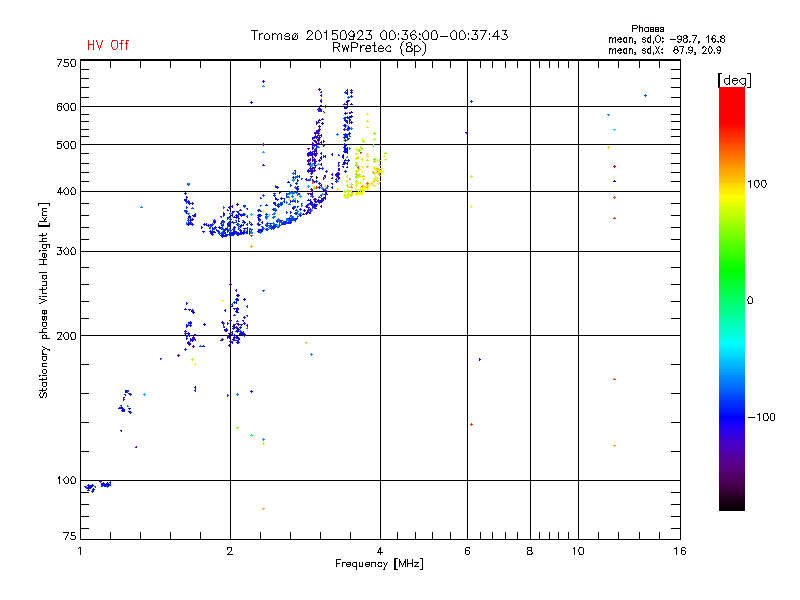Click the x-axis tick label '1'
800x600 pixels.
tap(80, 551)
